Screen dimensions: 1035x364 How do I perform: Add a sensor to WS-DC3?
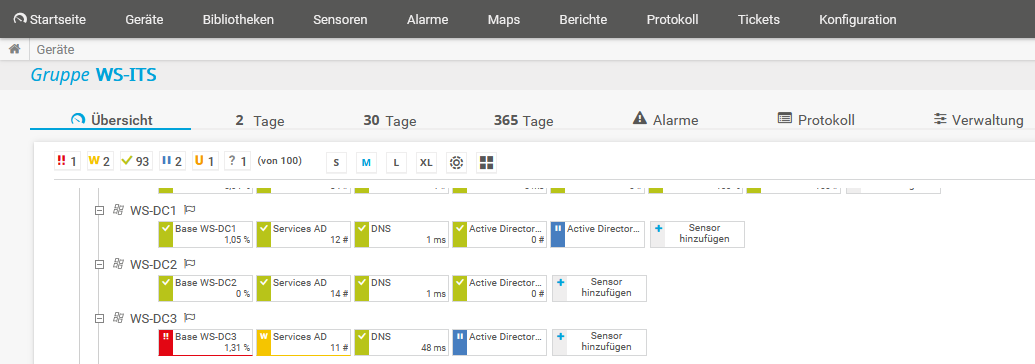coord(599,342)
